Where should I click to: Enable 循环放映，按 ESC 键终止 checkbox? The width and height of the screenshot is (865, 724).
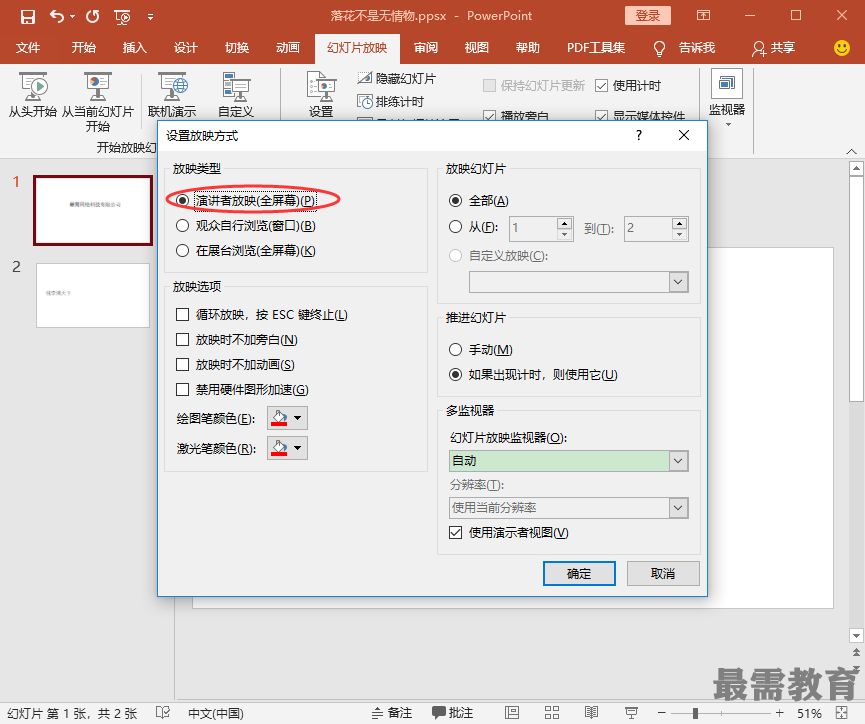click(182, 315)
